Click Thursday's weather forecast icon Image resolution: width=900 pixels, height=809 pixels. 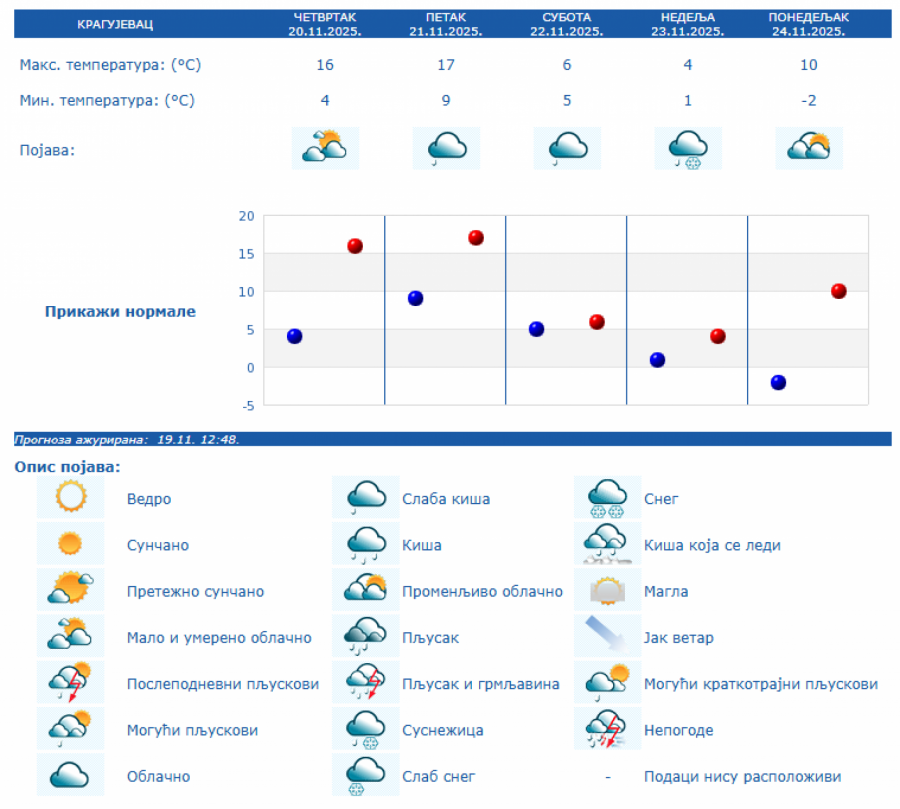point(325,148)
